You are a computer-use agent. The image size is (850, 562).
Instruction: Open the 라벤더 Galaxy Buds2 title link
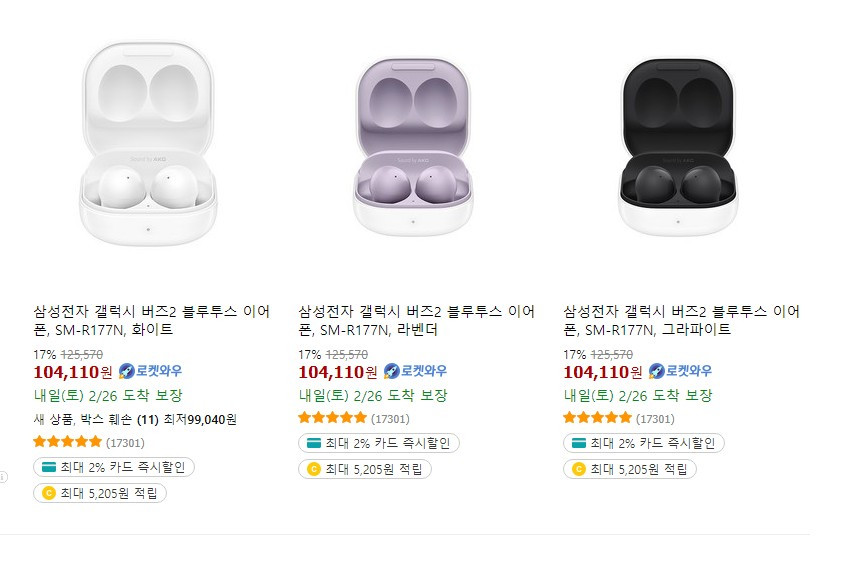pyautogui.click(x=416, y=320)
